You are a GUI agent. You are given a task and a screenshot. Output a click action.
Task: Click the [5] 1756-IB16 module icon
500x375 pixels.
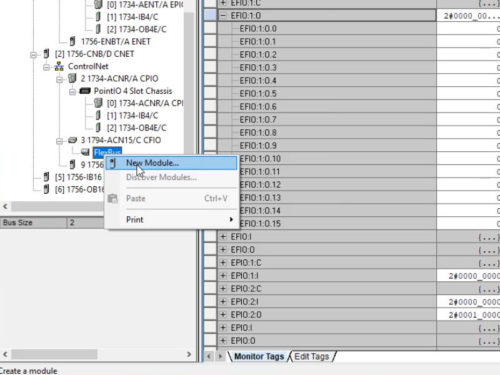pyautogui.click(x=46, y=177)
